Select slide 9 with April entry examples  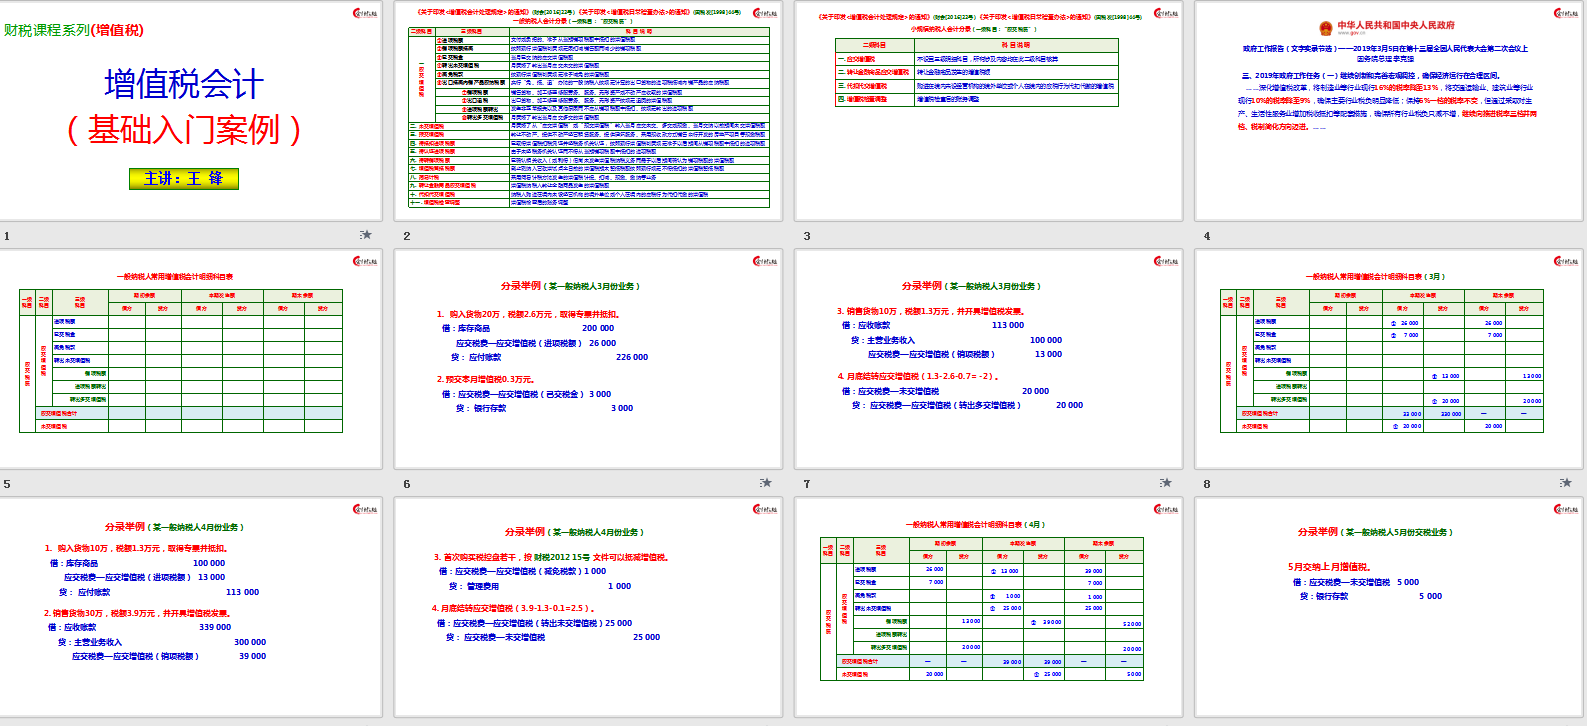190,606
